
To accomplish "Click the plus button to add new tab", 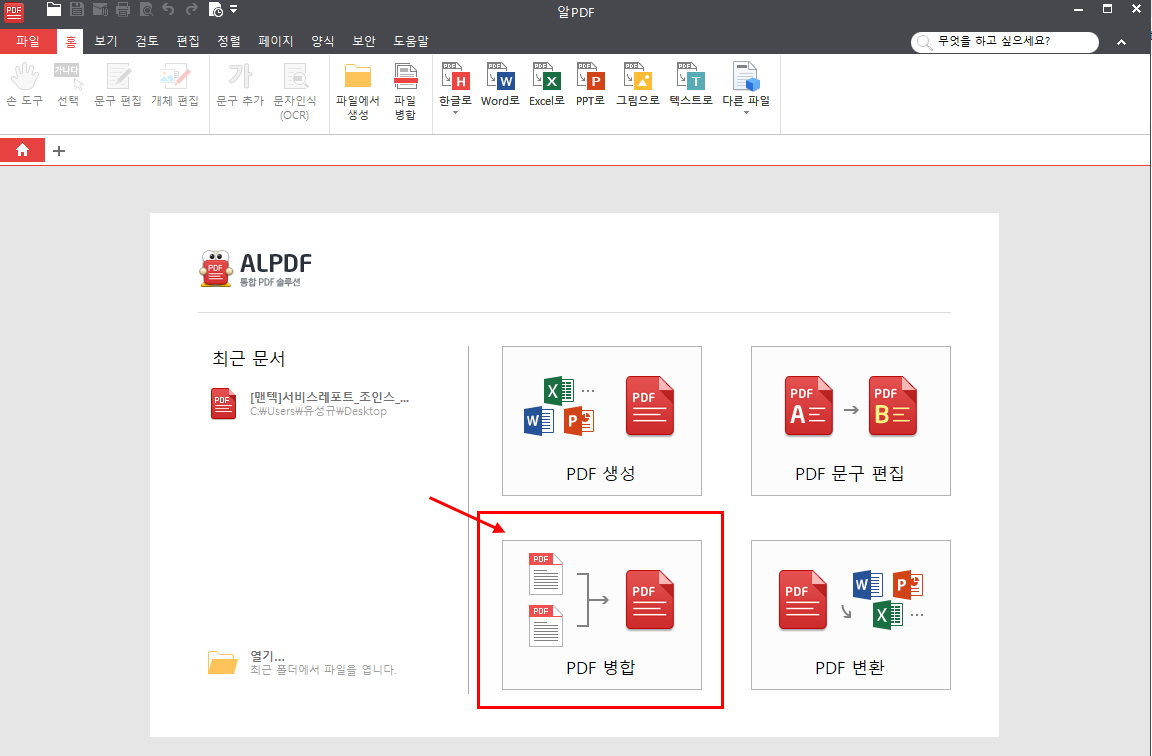I will (x=60, y=151).
